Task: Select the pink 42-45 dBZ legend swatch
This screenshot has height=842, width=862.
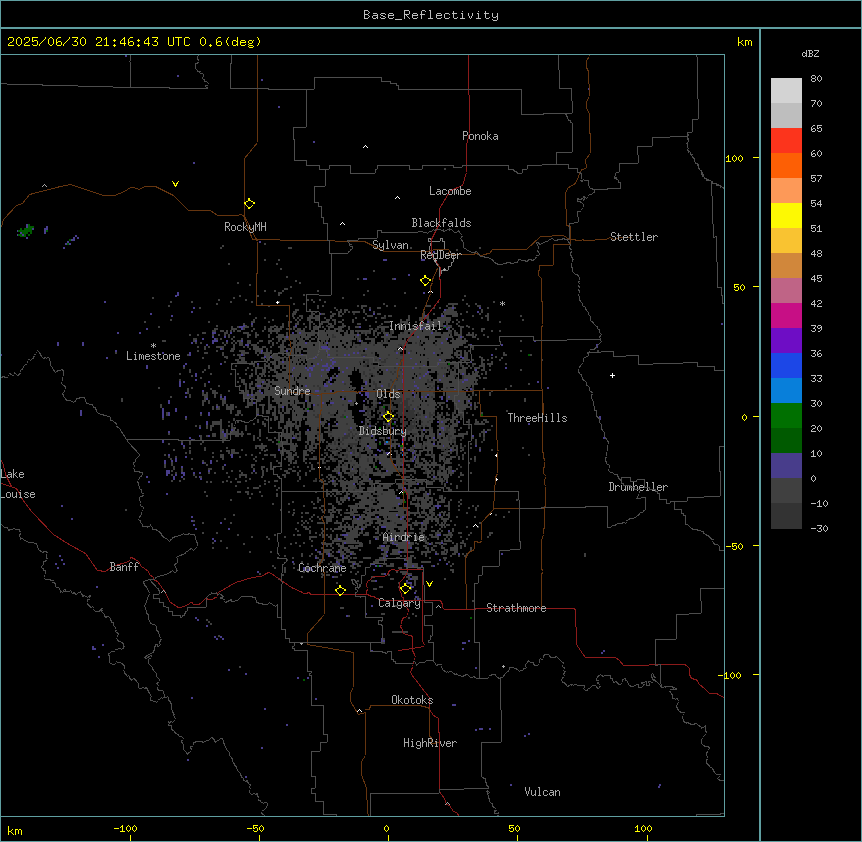Action: click(786, 291)
